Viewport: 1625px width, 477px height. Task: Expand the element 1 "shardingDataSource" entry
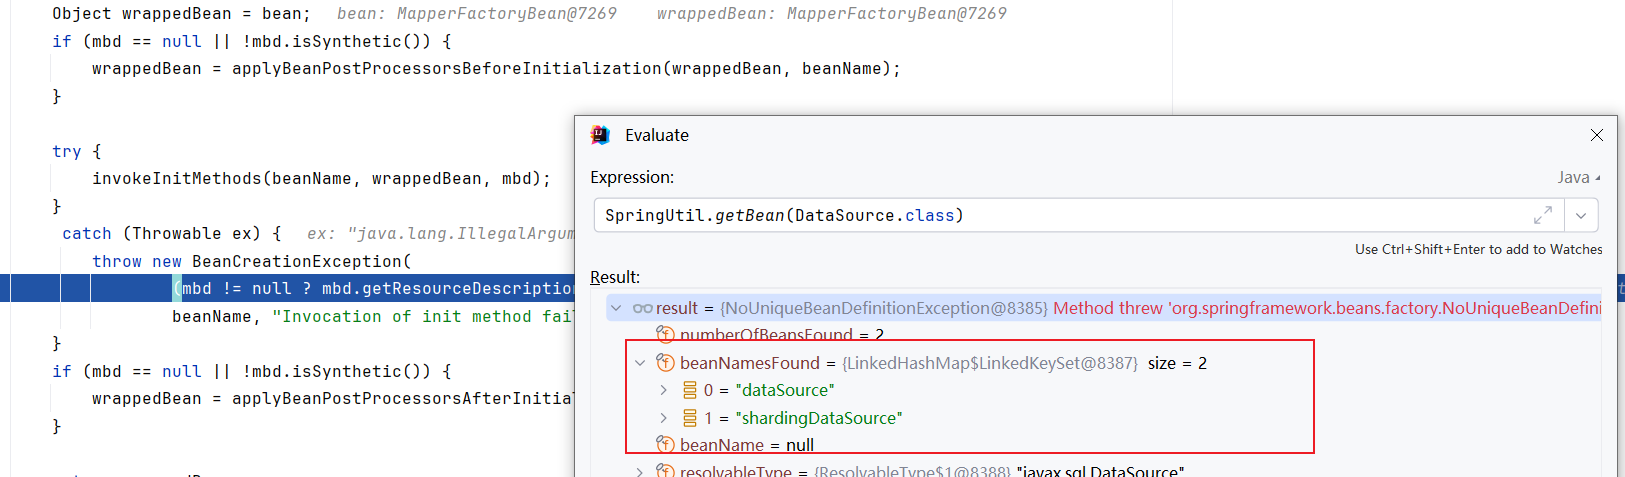point(664,418)
